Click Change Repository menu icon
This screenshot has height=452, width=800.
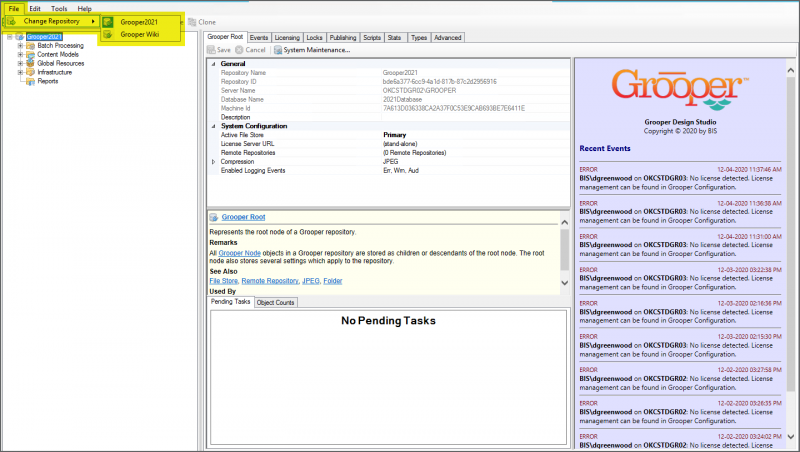pyautogui.click(x=12, y=21)
